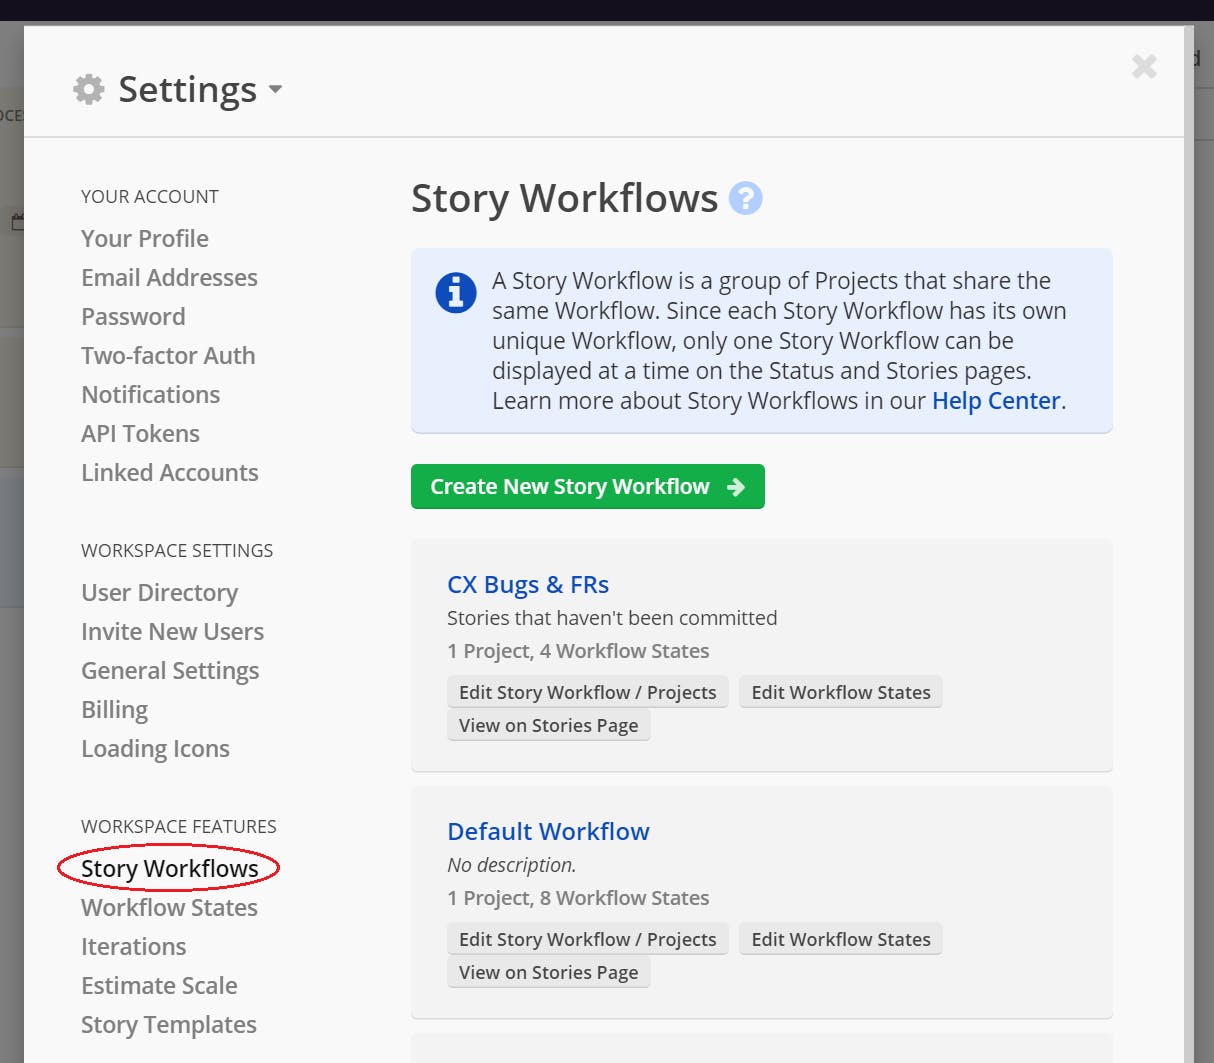Click the 'No description.' text
Viewport: 1214px width, 1063px height.
pos(512,865)
